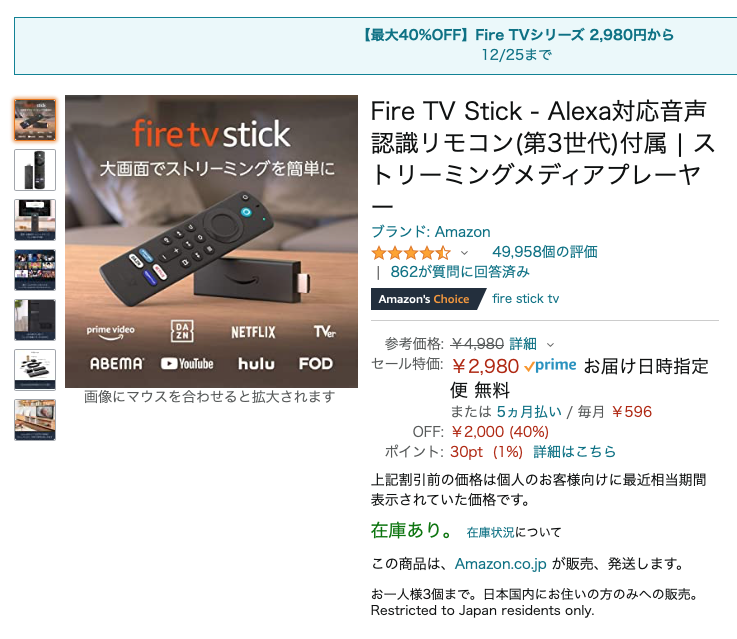This screenshot has width=737, height=639.
Task: Open the 862が質問に回答済み link
Action: (460, 272)
